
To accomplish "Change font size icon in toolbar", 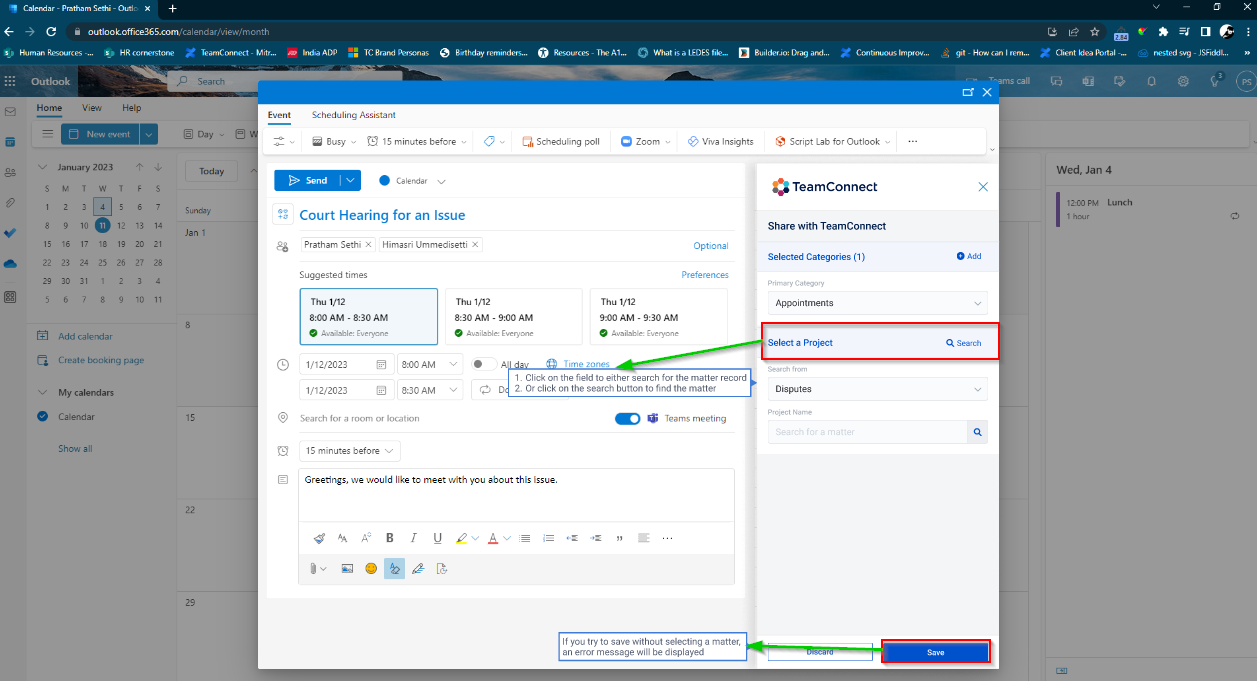I will [366, 538].
